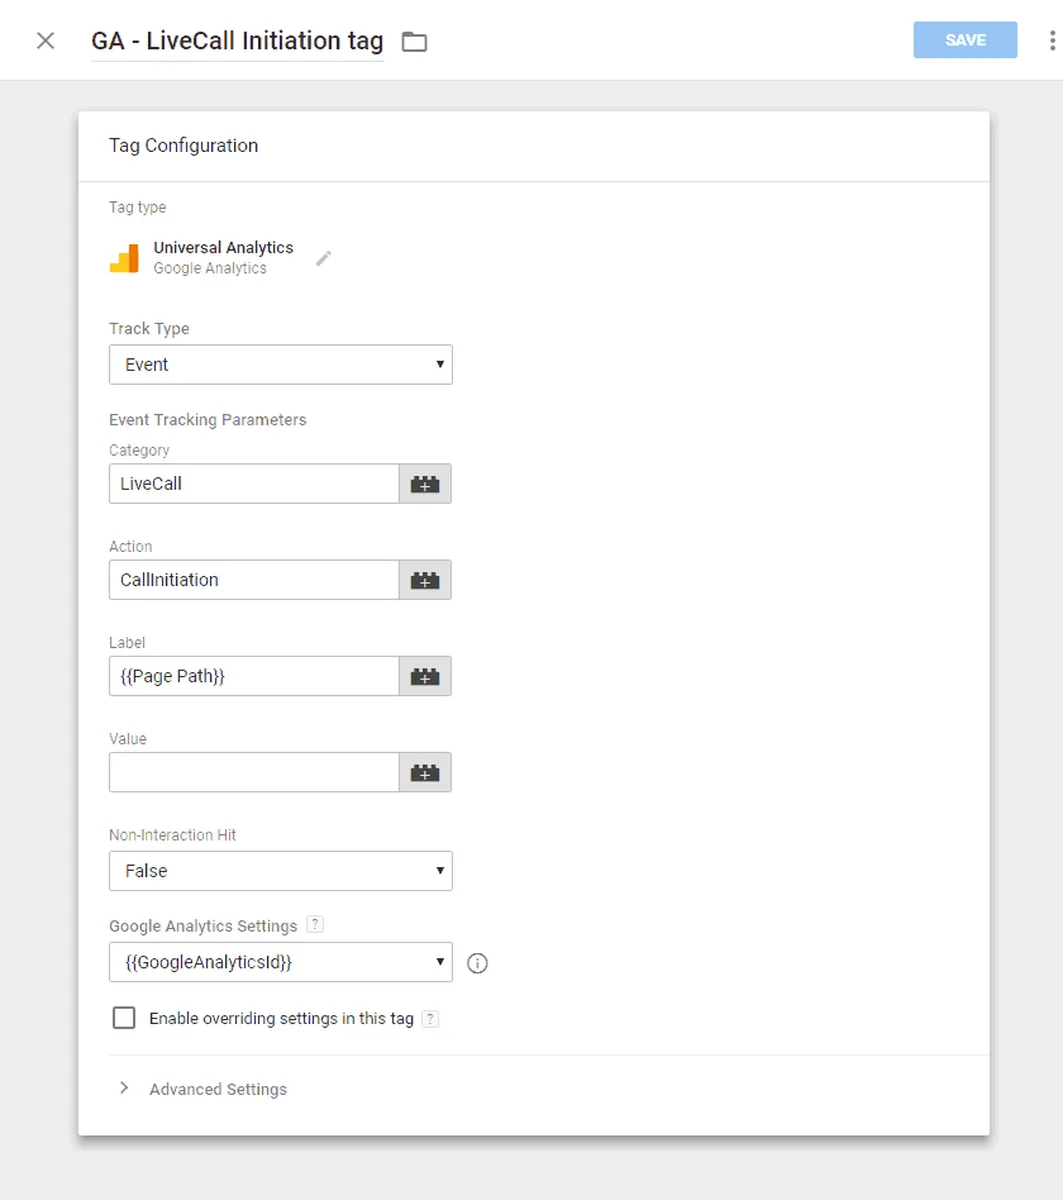
Task: Click the pencil icon to edit tag type
Action: 323,259
